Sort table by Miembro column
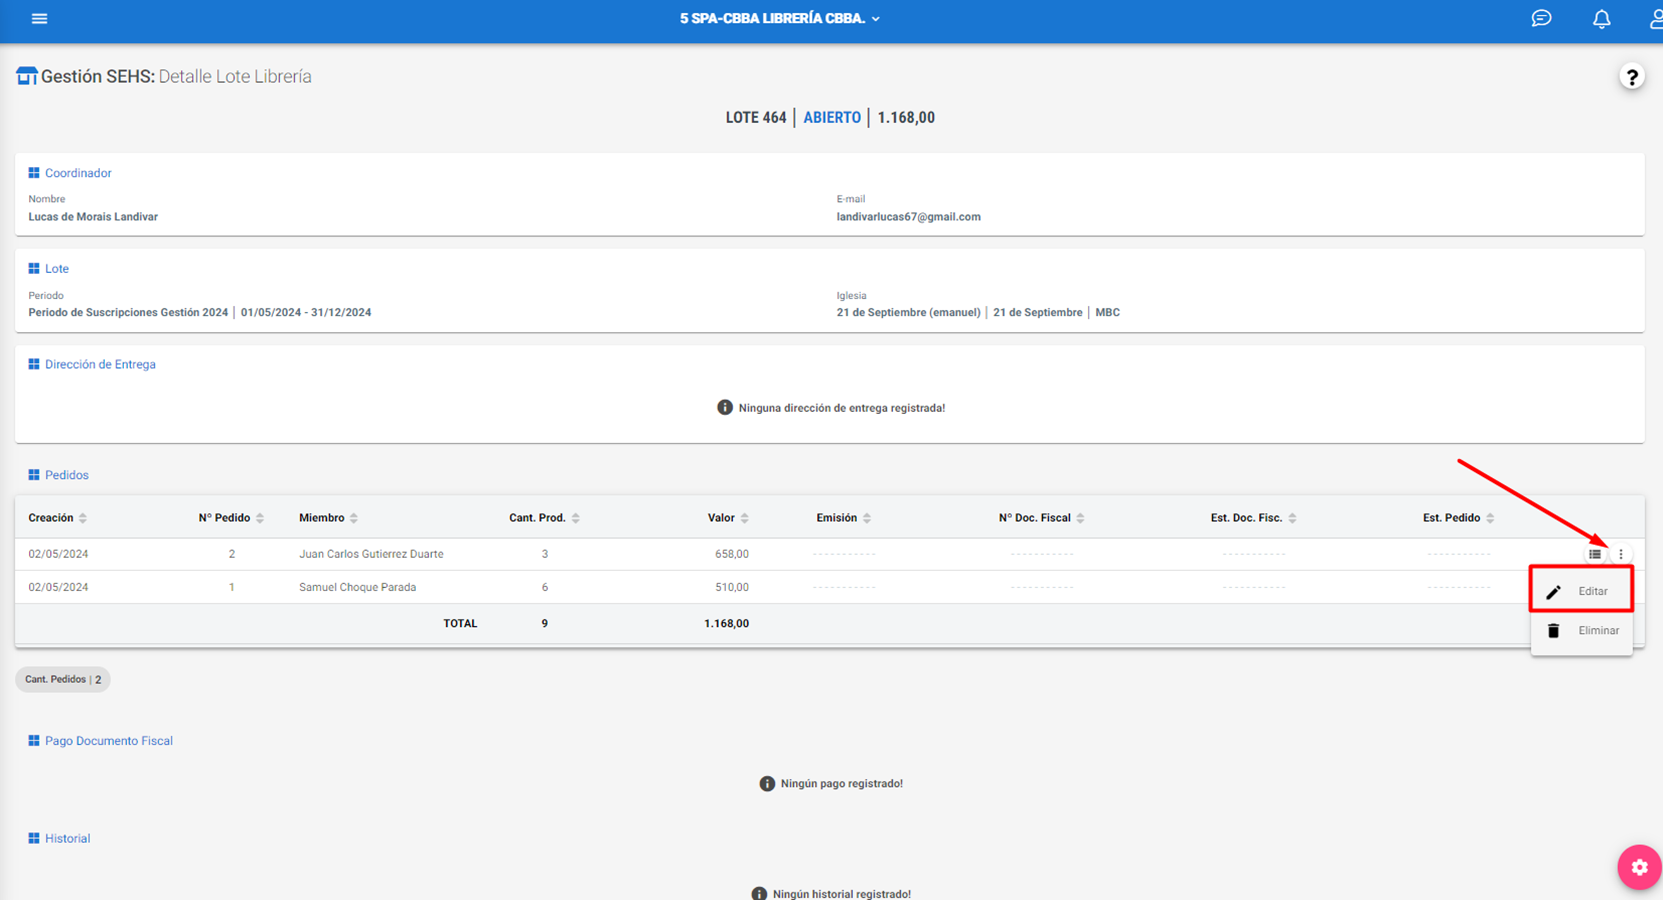The image size is (1663, 900). [x=328, y=518]
